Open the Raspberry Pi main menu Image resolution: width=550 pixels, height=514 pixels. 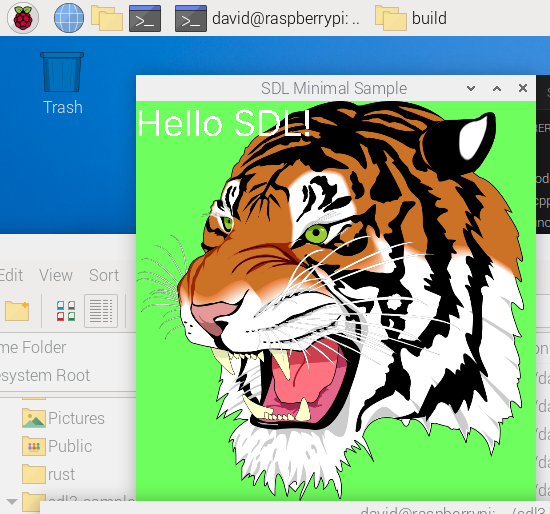coord(23,18)
